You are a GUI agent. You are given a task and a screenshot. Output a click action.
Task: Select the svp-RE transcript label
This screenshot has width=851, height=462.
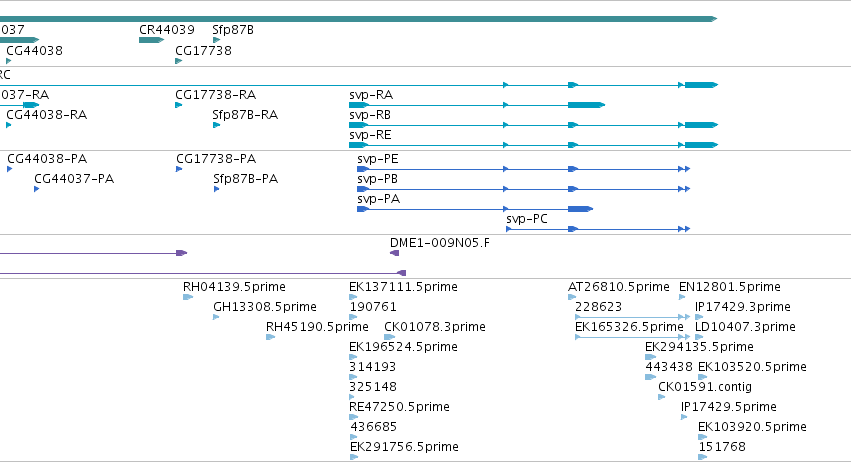(x=370, y=135)
